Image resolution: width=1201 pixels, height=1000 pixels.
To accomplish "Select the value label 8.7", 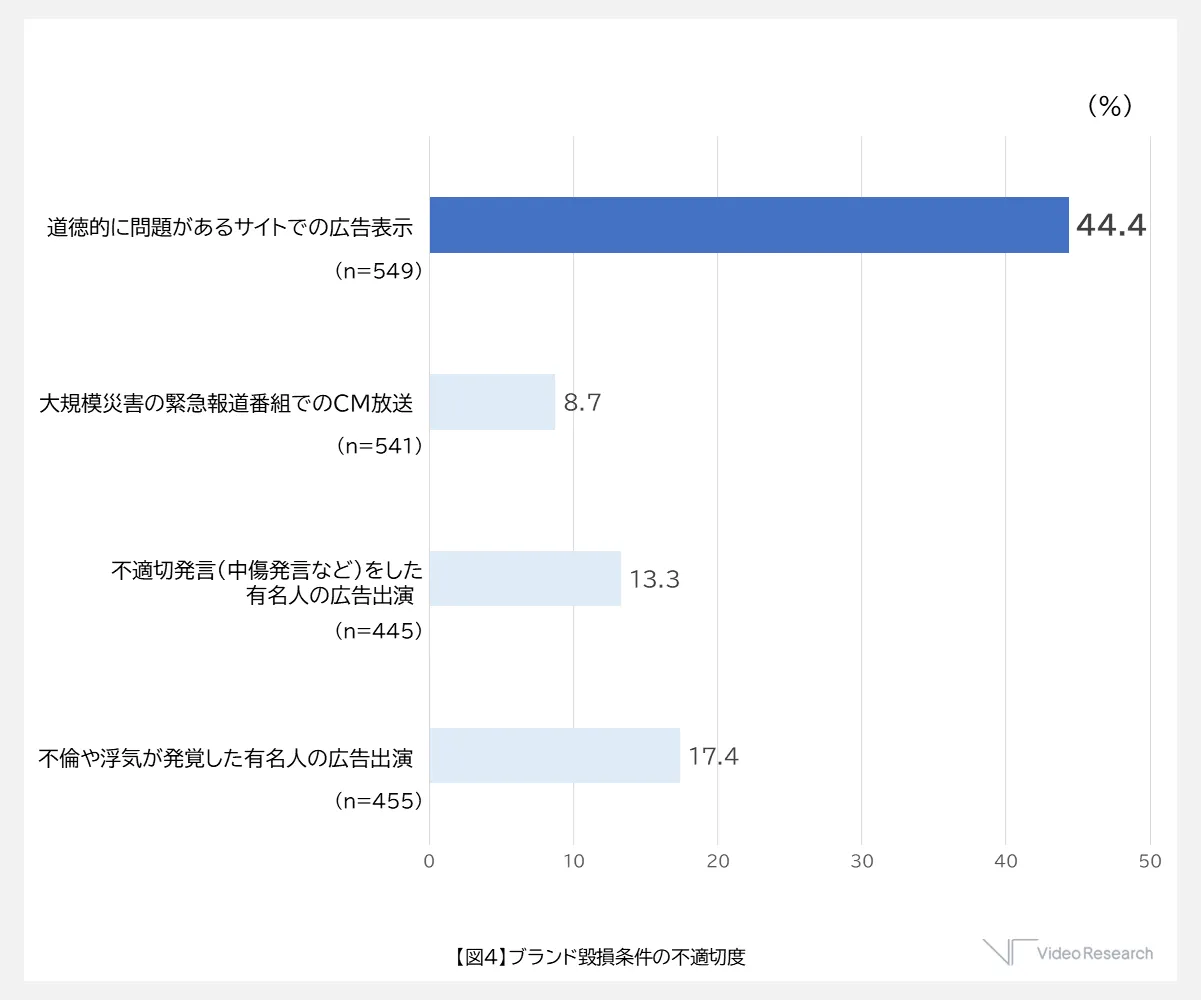I will tap(582, 403).
